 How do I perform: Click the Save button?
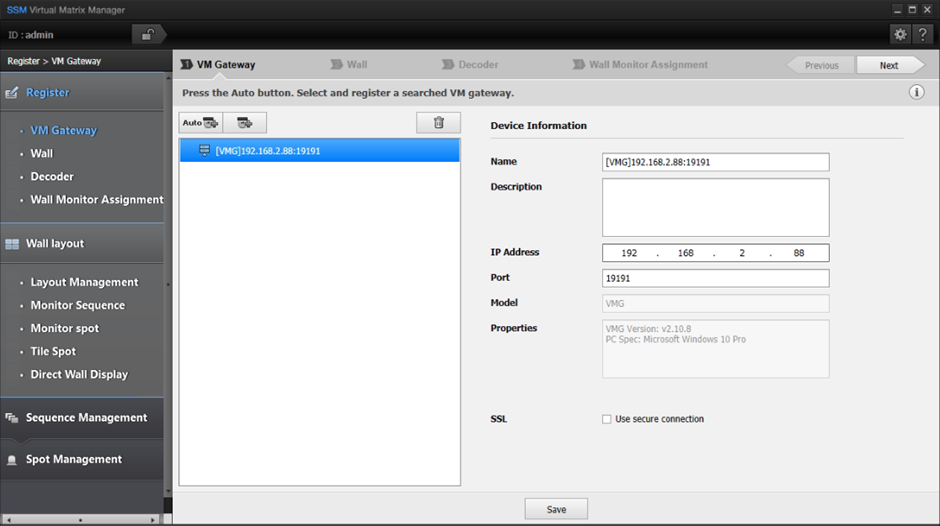[556, 509]
